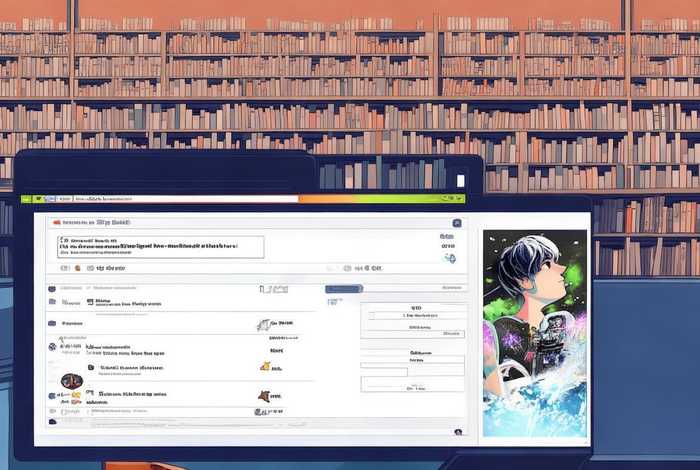
Task: Click the green icon left of address bar
Action: tap(38, 199)
